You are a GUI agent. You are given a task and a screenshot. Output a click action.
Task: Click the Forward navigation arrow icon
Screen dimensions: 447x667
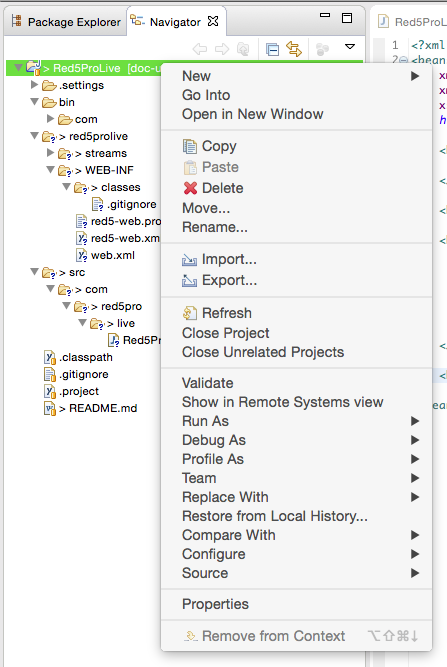point(222,49)
